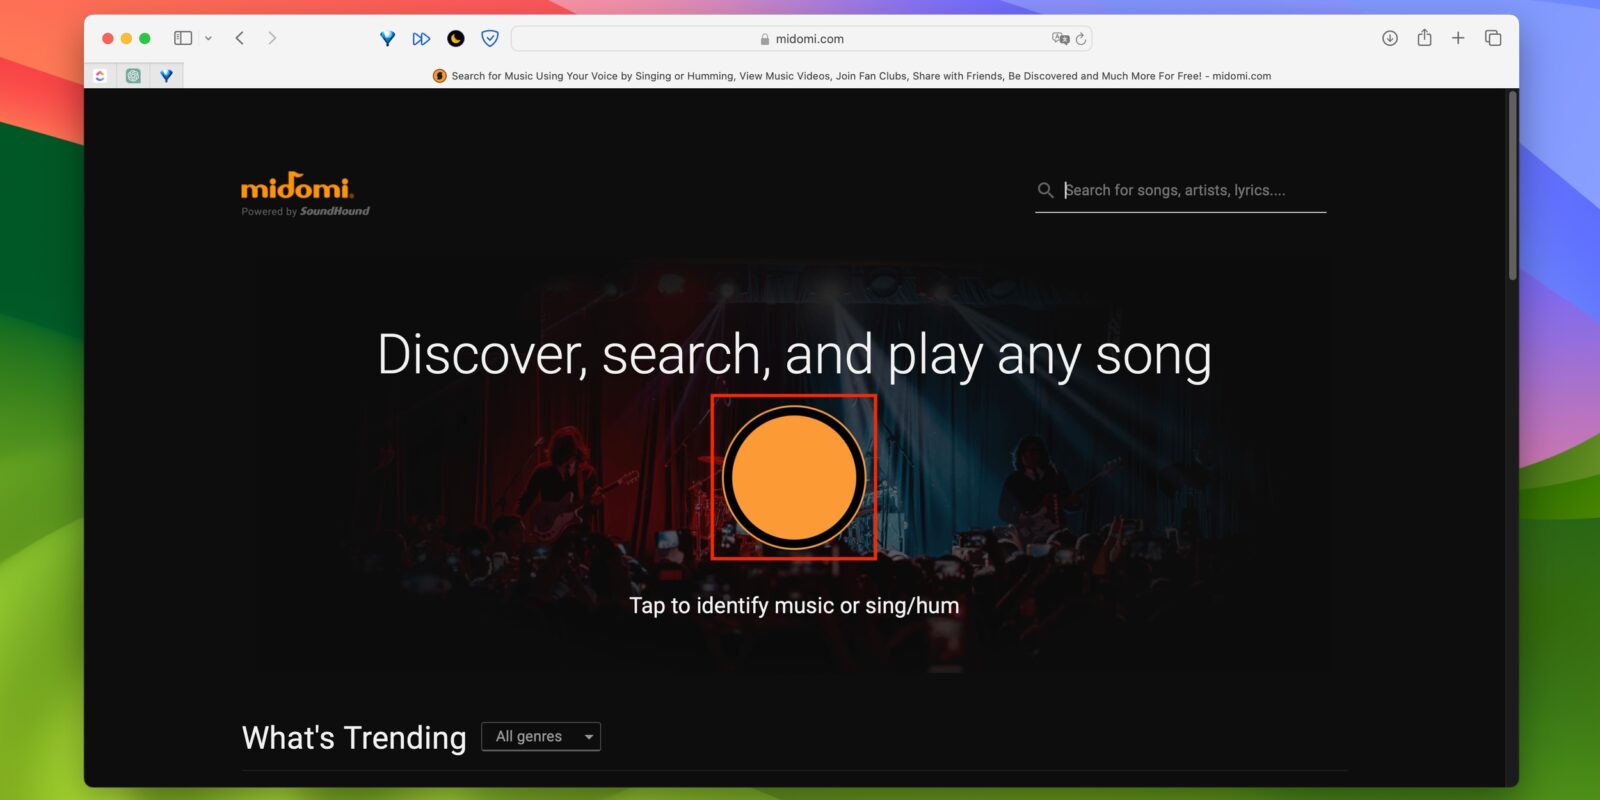
Task: Click the Share icon in the toolbar
Action: (1424, 38)
